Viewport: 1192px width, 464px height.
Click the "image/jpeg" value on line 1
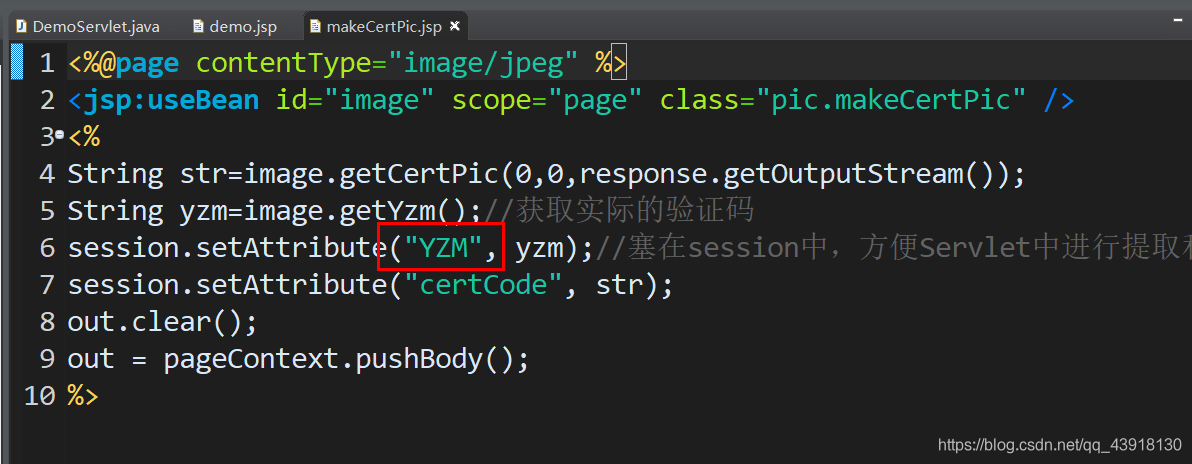pyautogui.click(x=483, y=63)
